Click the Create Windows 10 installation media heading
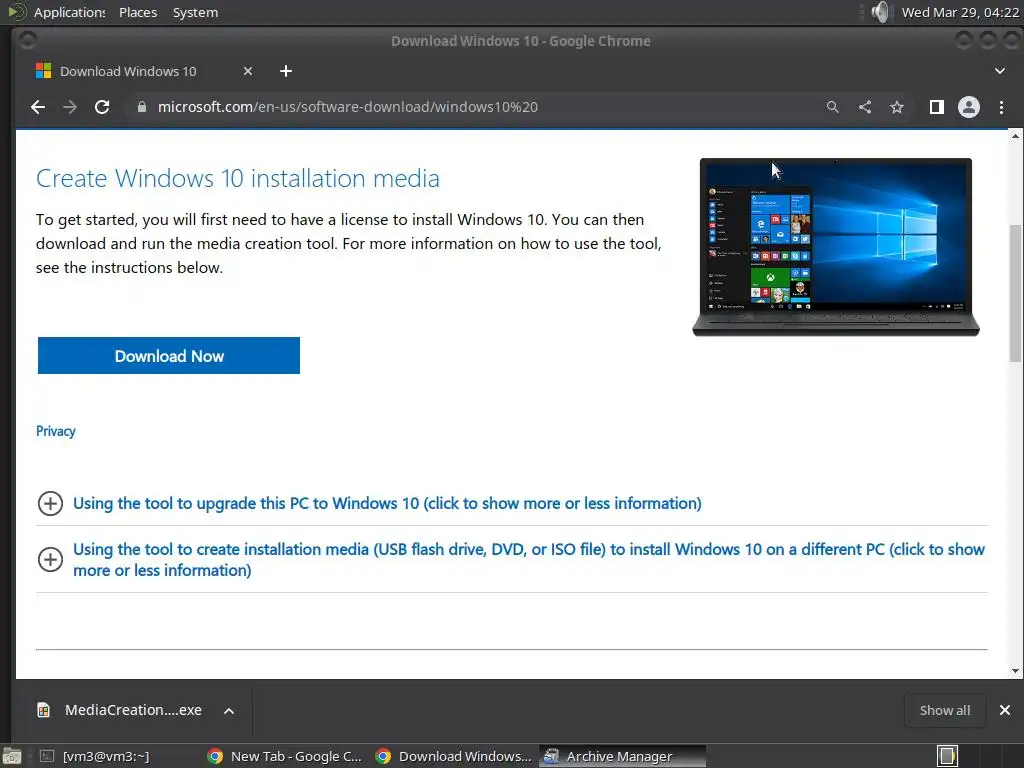The width and height of the screenshot is (1024, 768). point(238,178)
